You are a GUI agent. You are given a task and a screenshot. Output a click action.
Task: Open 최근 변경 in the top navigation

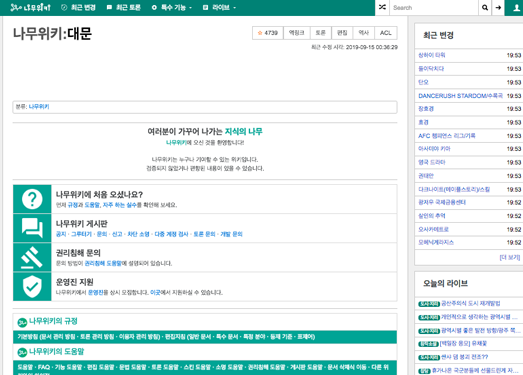(x=78, y=7)
